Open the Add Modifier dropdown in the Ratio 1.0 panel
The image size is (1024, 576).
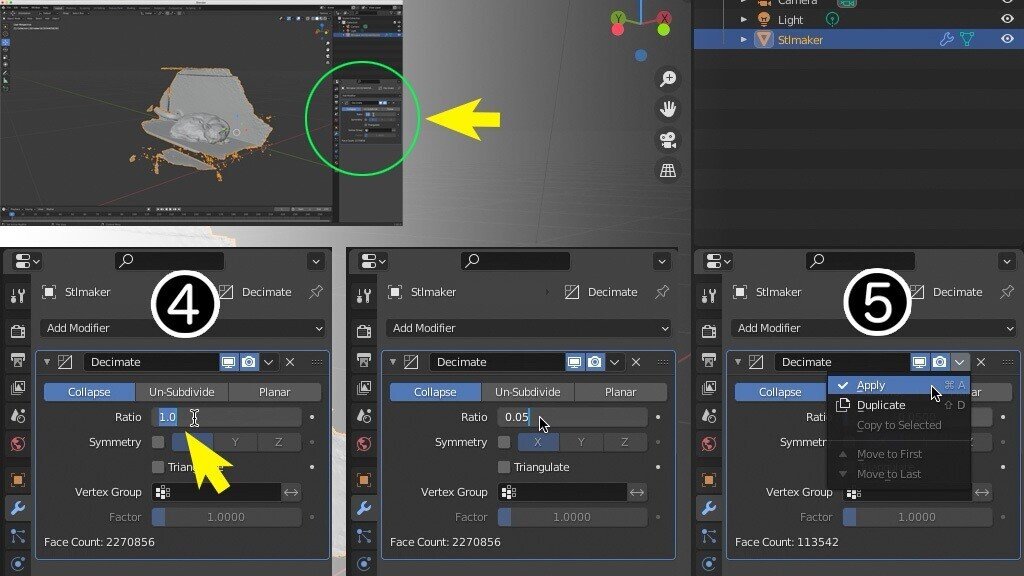tap(184, 328)
